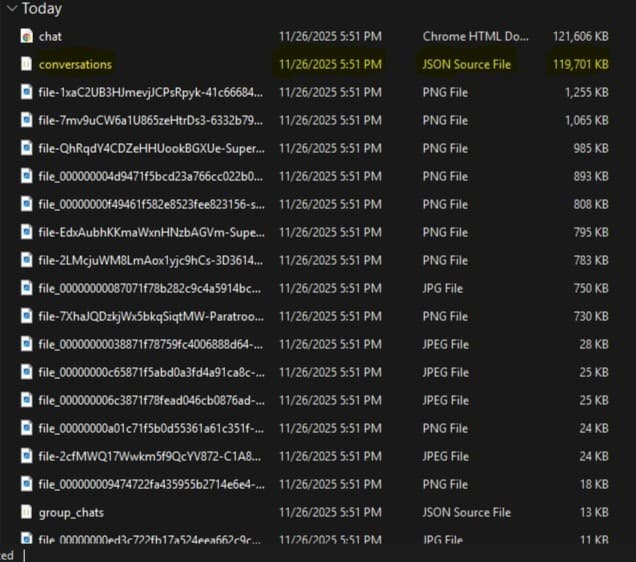Click the image icon for file_00000000ed3c722fb17a524eea662c9c
Screen dimensions: 636x562
click(x=27, y=538)
